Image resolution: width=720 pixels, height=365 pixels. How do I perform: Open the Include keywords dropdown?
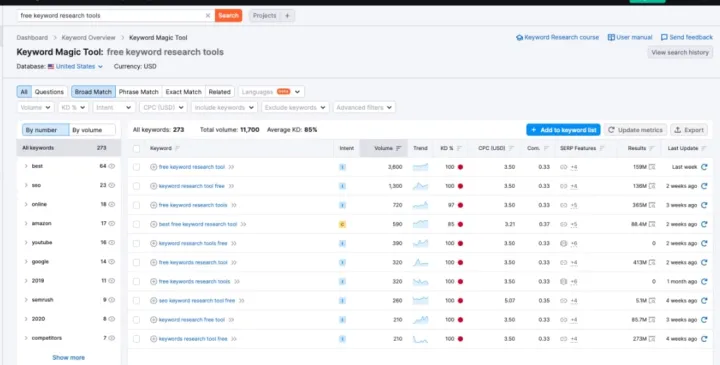pyautogui.click(x=224, y=107)
